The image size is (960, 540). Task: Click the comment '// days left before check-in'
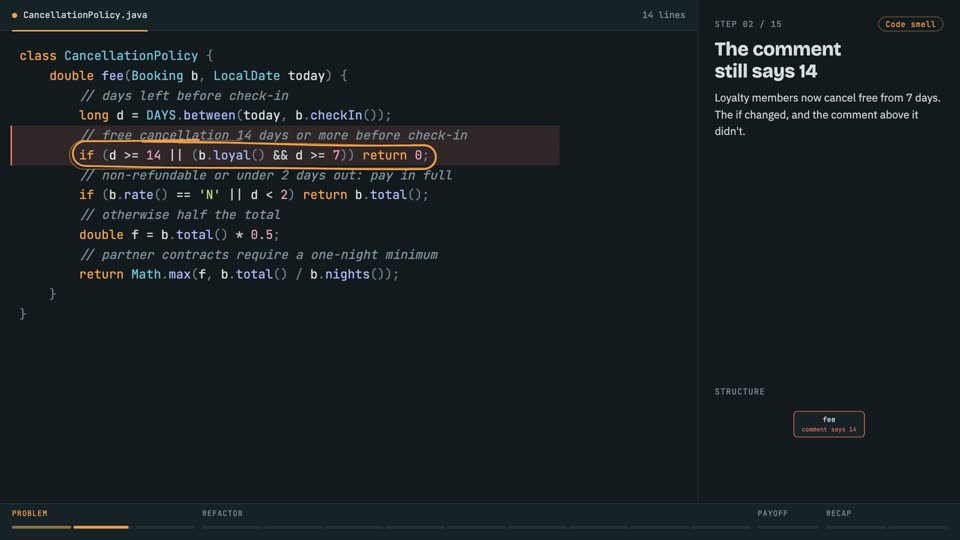184,96
